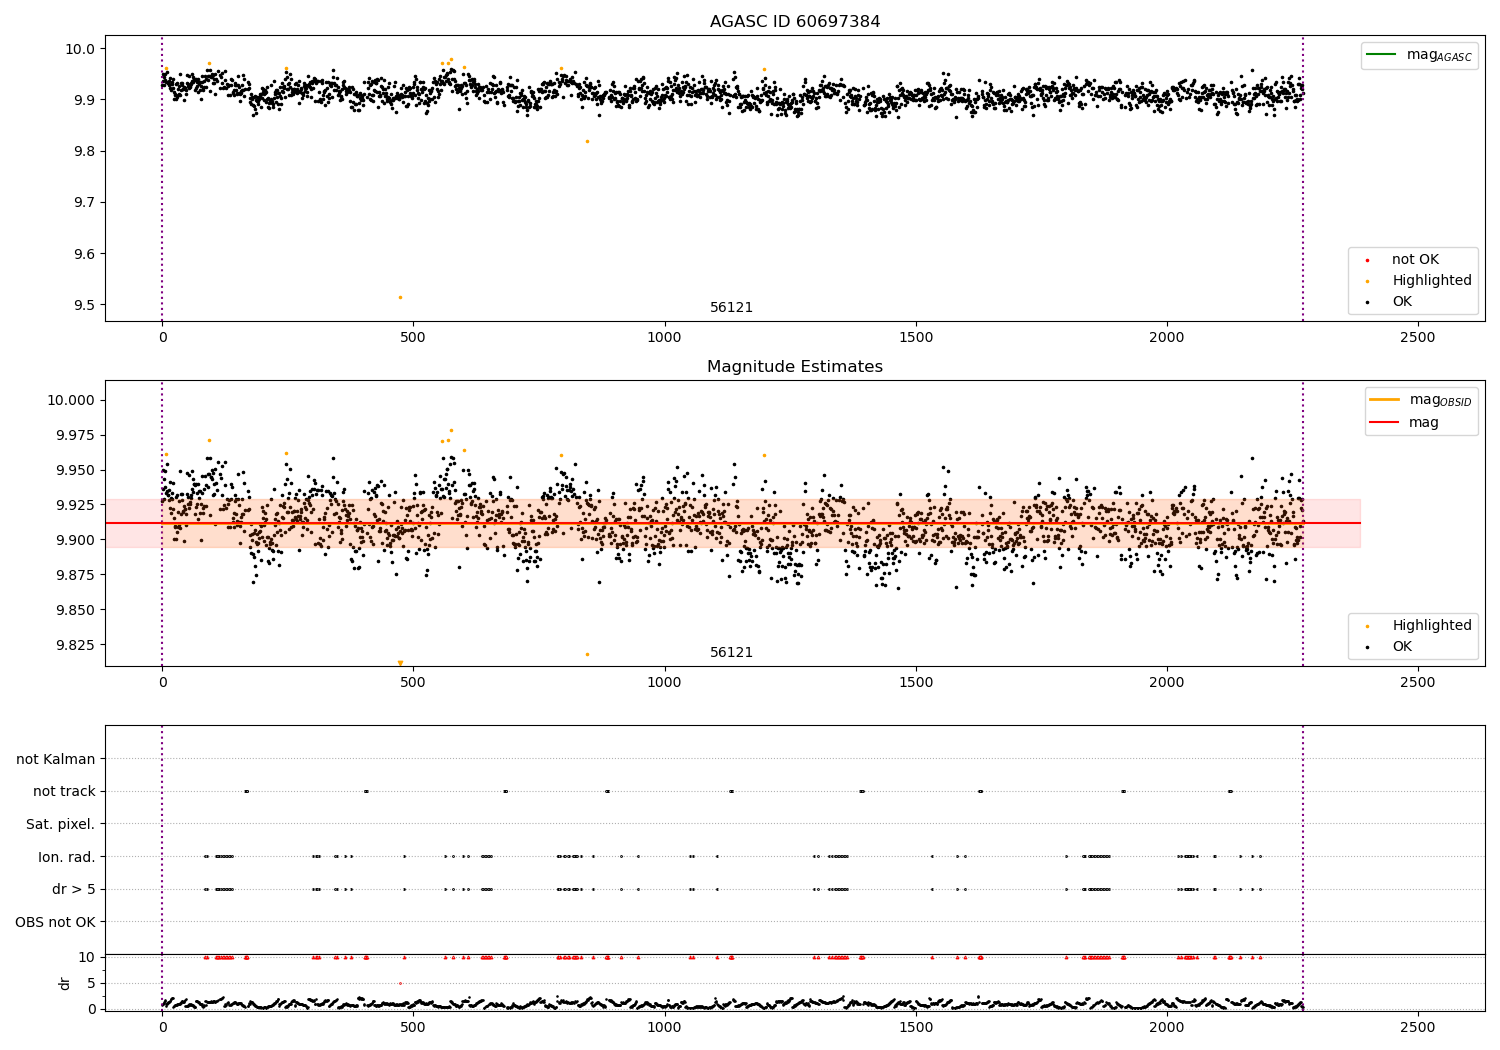
Task: Click the mag OBSID legend entry
Action: pos(1421,400)
